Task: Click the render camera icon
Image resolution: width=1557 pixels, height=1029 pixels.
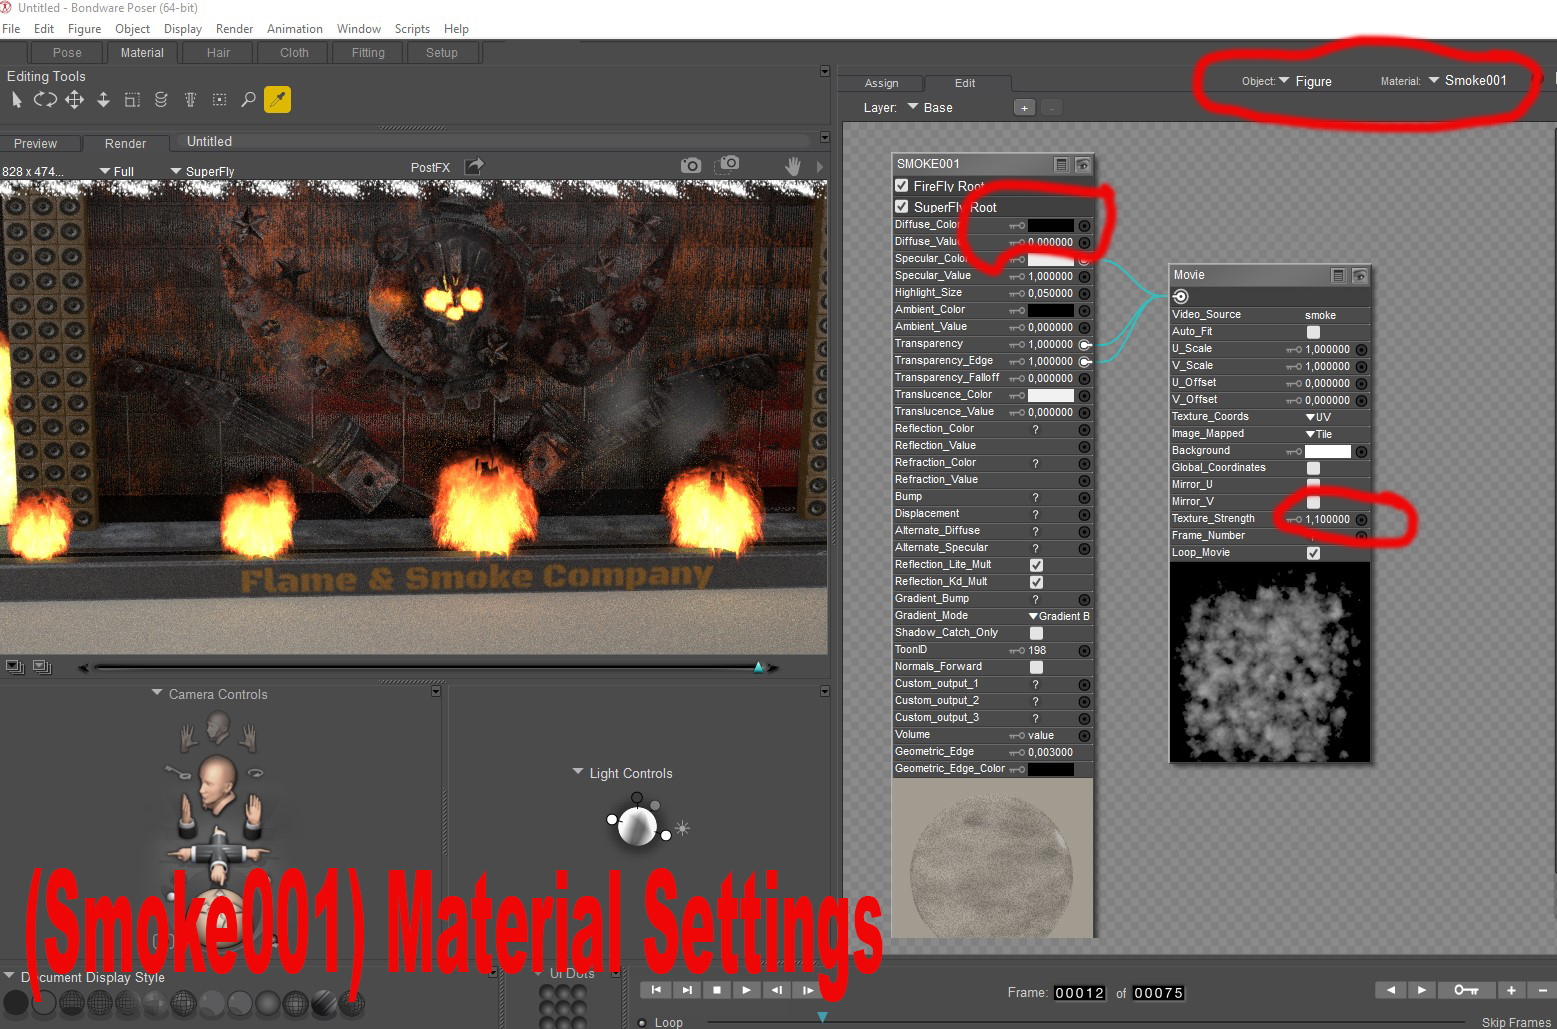Action: (690, 165)
